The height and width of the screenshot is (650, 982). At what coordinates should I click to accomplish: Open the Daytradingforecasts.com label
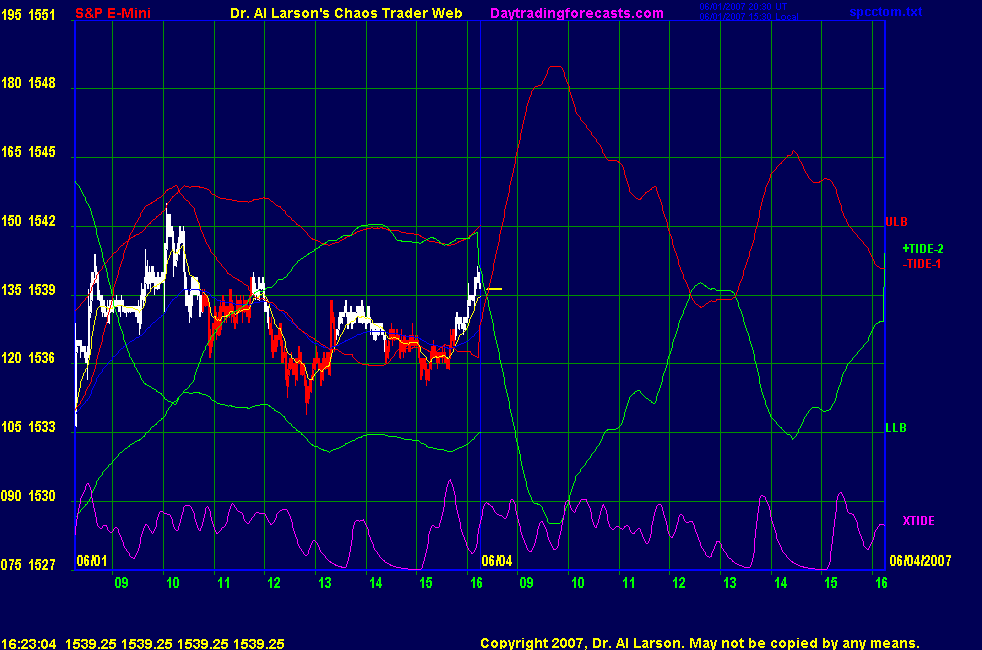577,13
